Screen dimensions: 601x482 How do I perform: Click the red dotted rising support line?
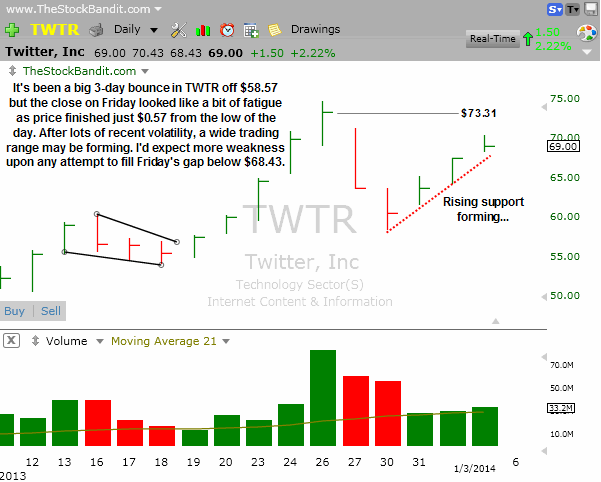438,193
